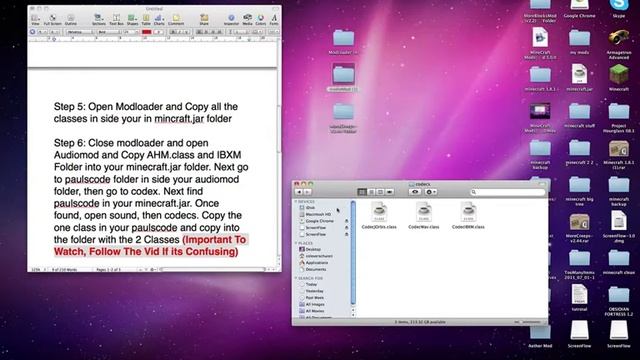
Task: Click Full Screen icon in Pages toolbar
Action: point(53,19)
